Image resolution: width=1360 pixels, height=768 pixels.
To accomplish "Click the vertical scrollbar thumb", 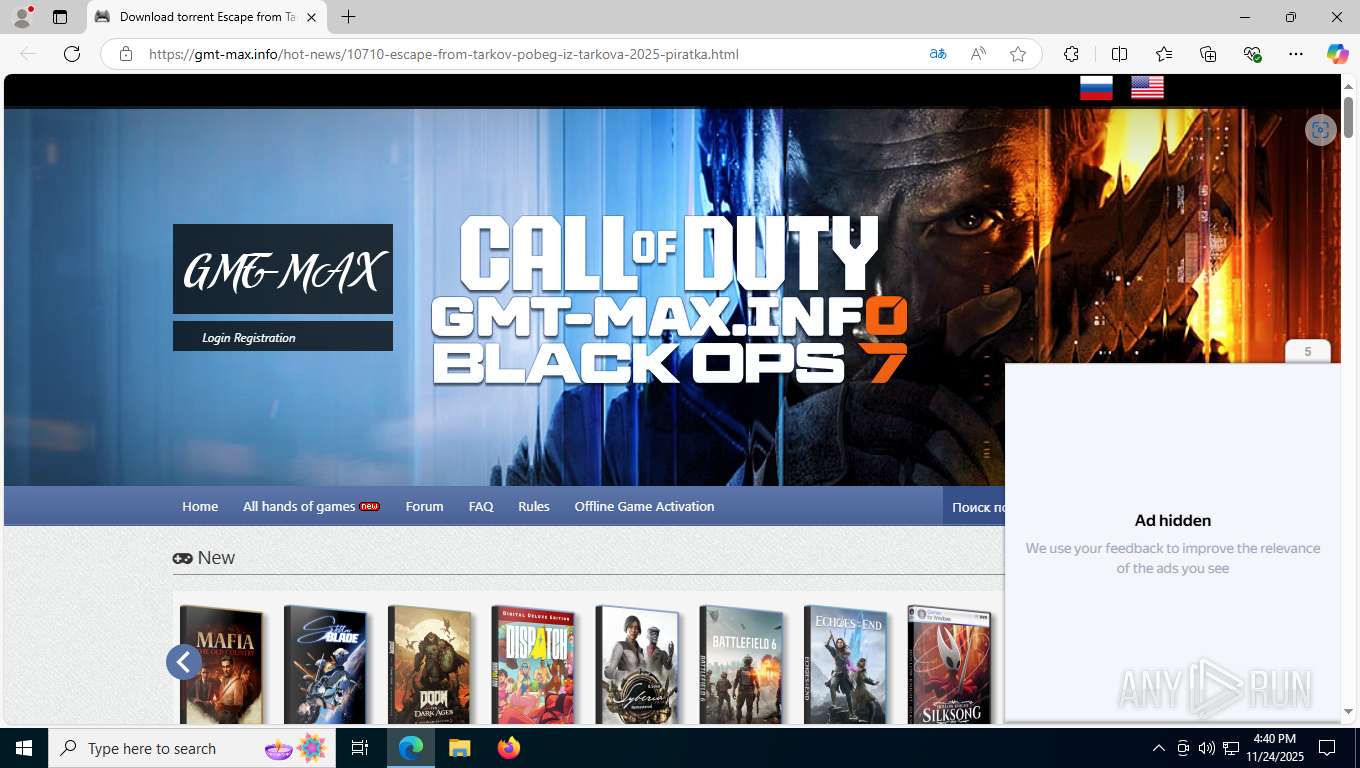I will (1348, 117).
